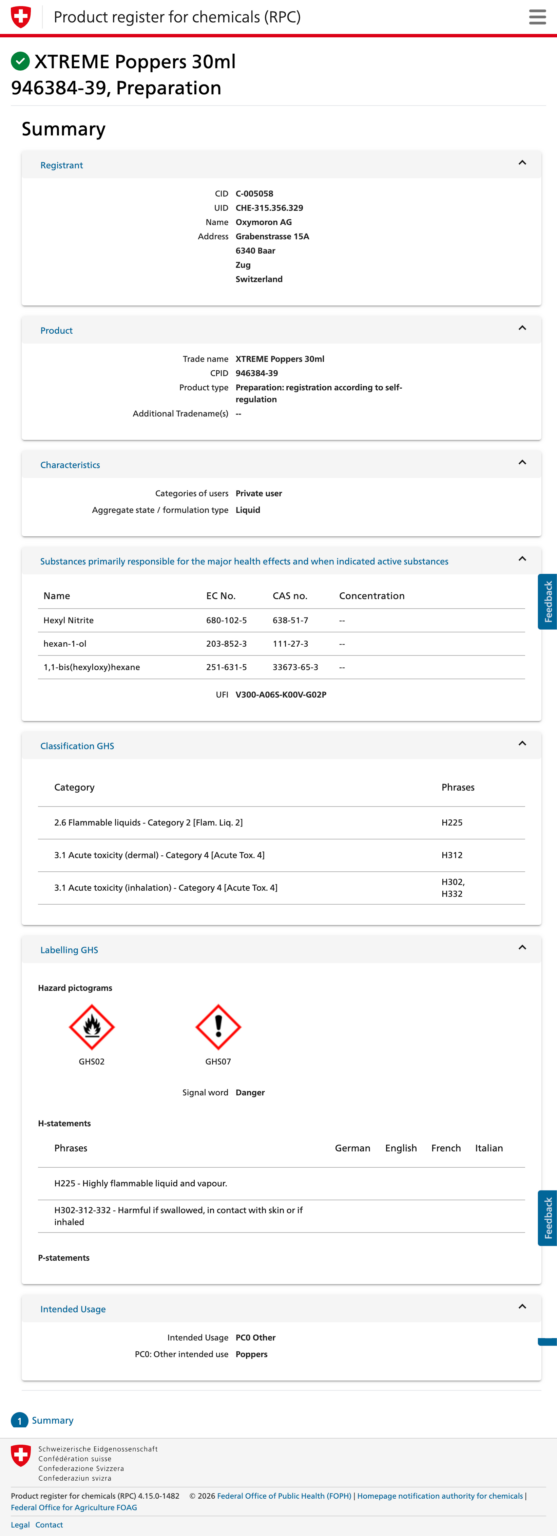Collapse the Product section chevron
557x1536 pixels.
click(522, 328)
